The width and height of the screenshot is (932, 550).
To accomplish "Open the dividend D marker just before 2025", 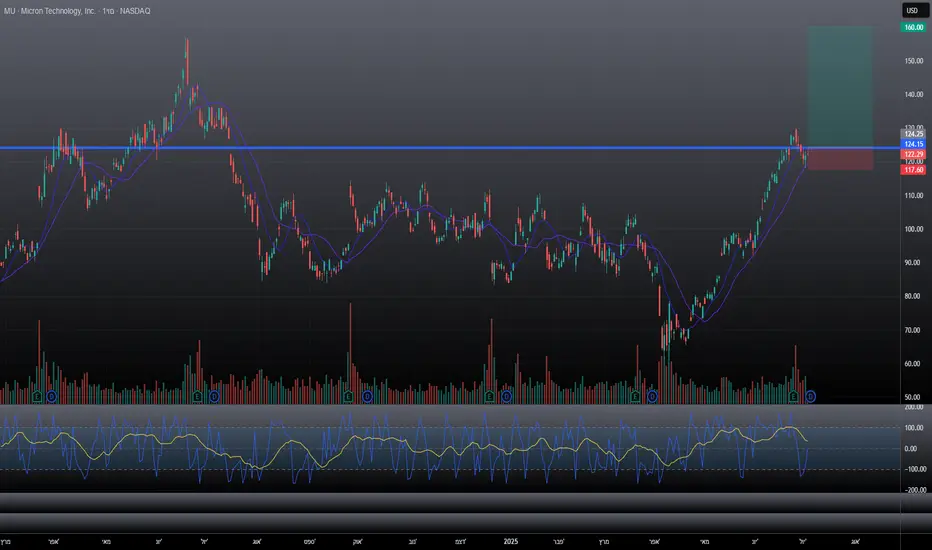I will (x=506, y=396).
